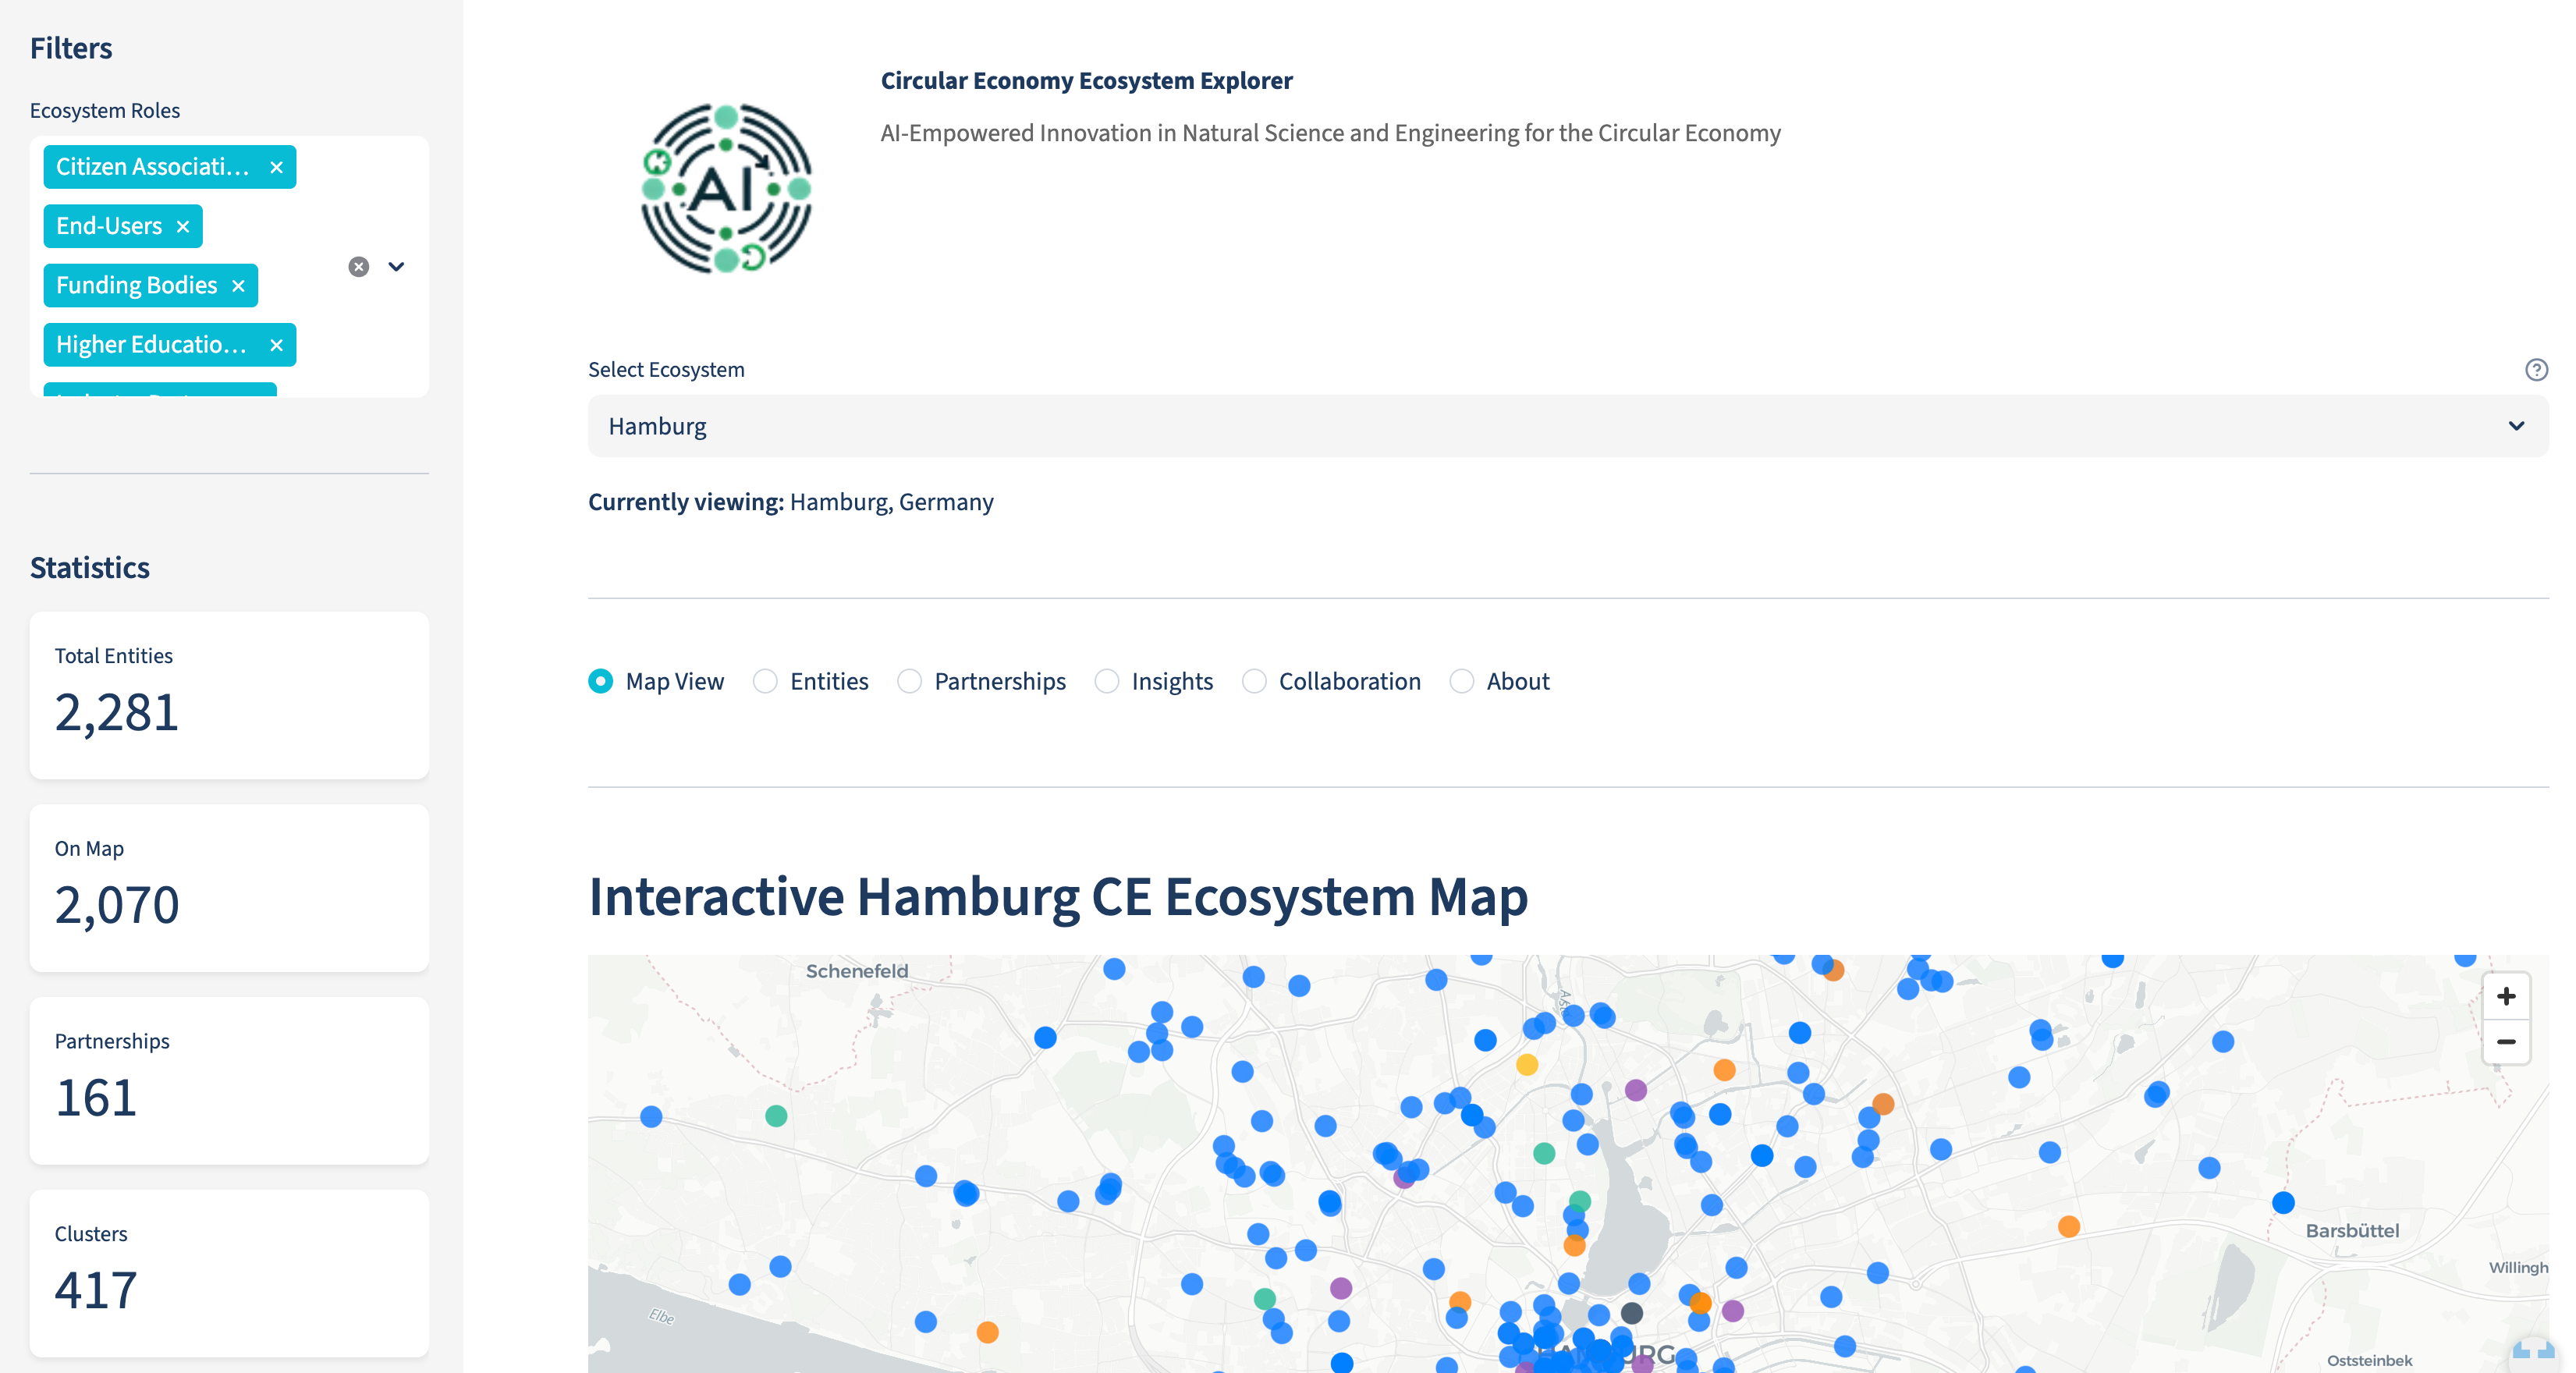This screenshot has height=1373, width=2576.
Task: Zoom out on the map with minus button
Action: tap(2508, 1042)
